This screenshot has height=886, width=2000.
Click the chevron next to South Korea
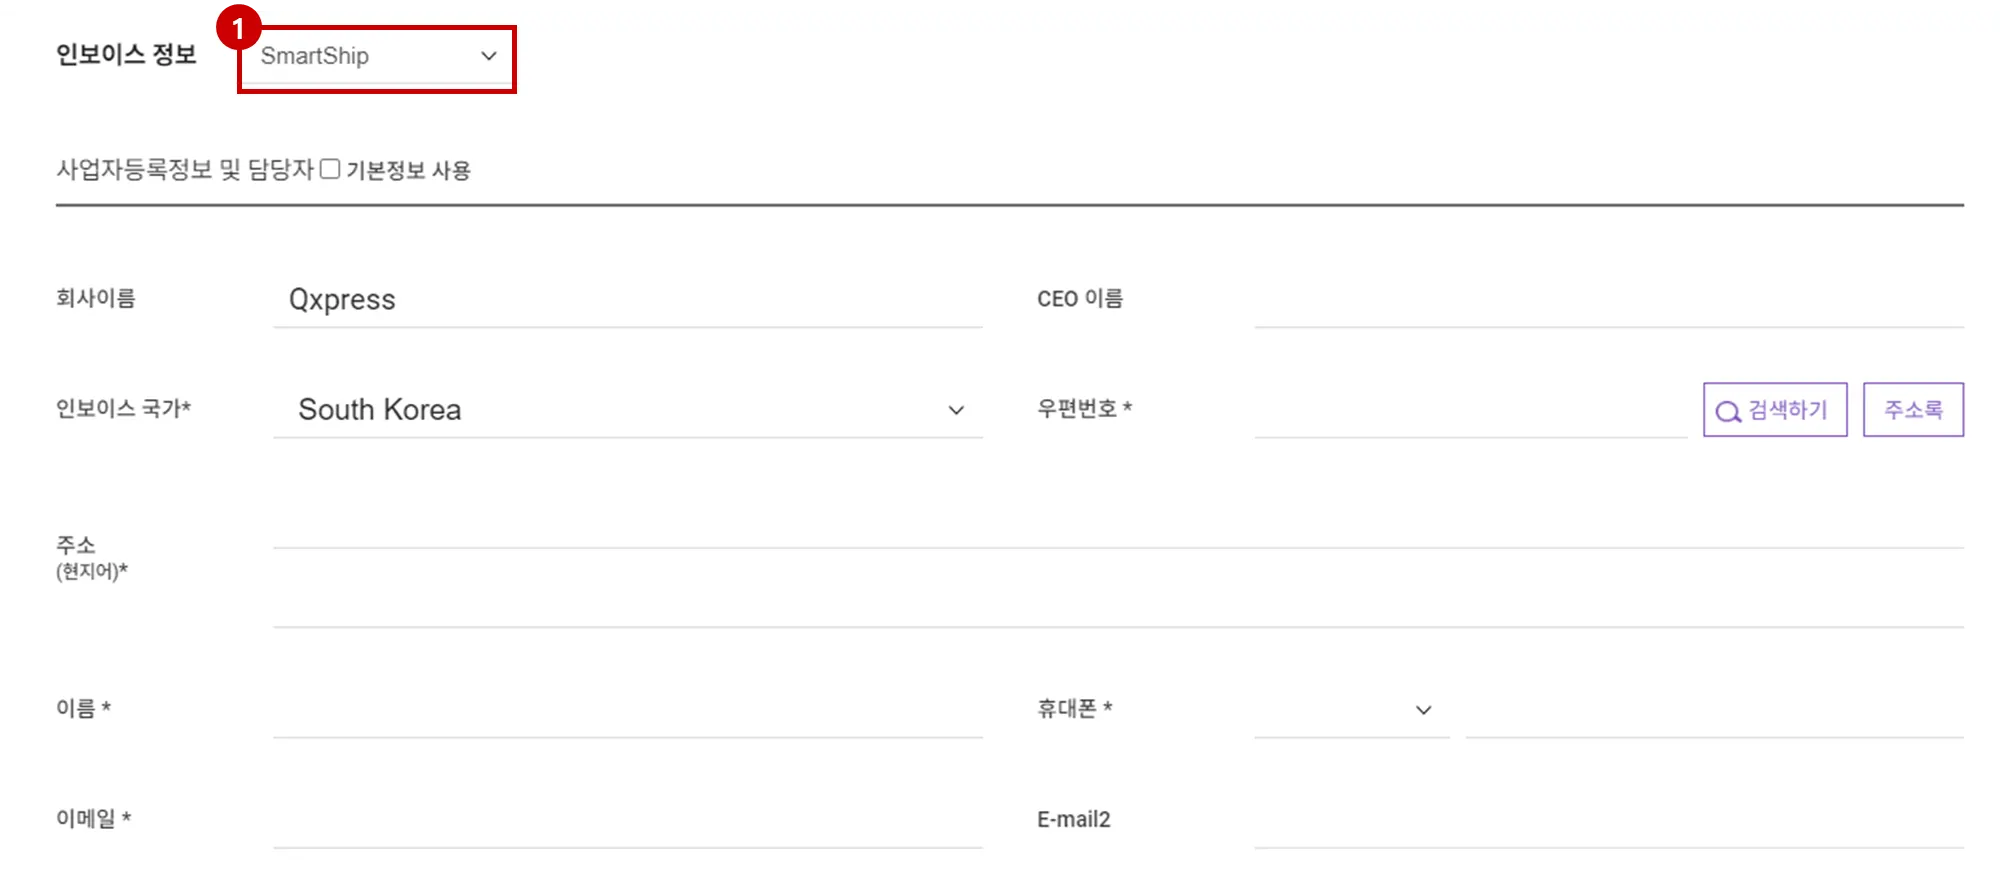(956, 410)
